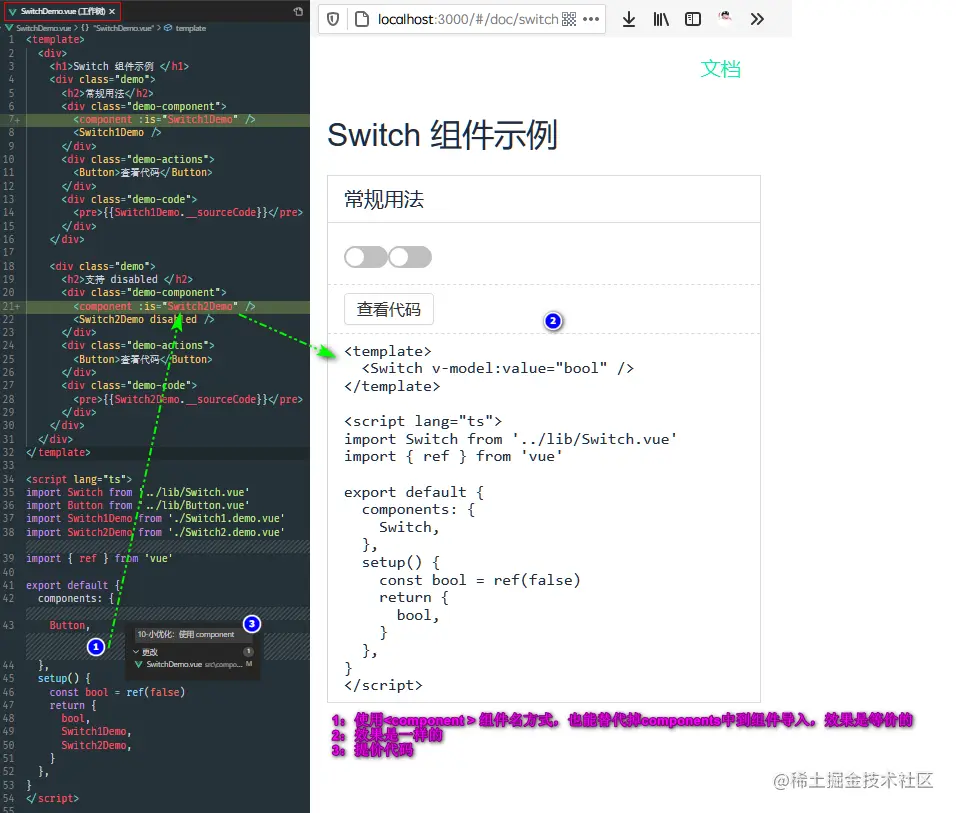Screen dimensions: 956x813
Task: Click the changes count badge 1
Action: [248, 652]
